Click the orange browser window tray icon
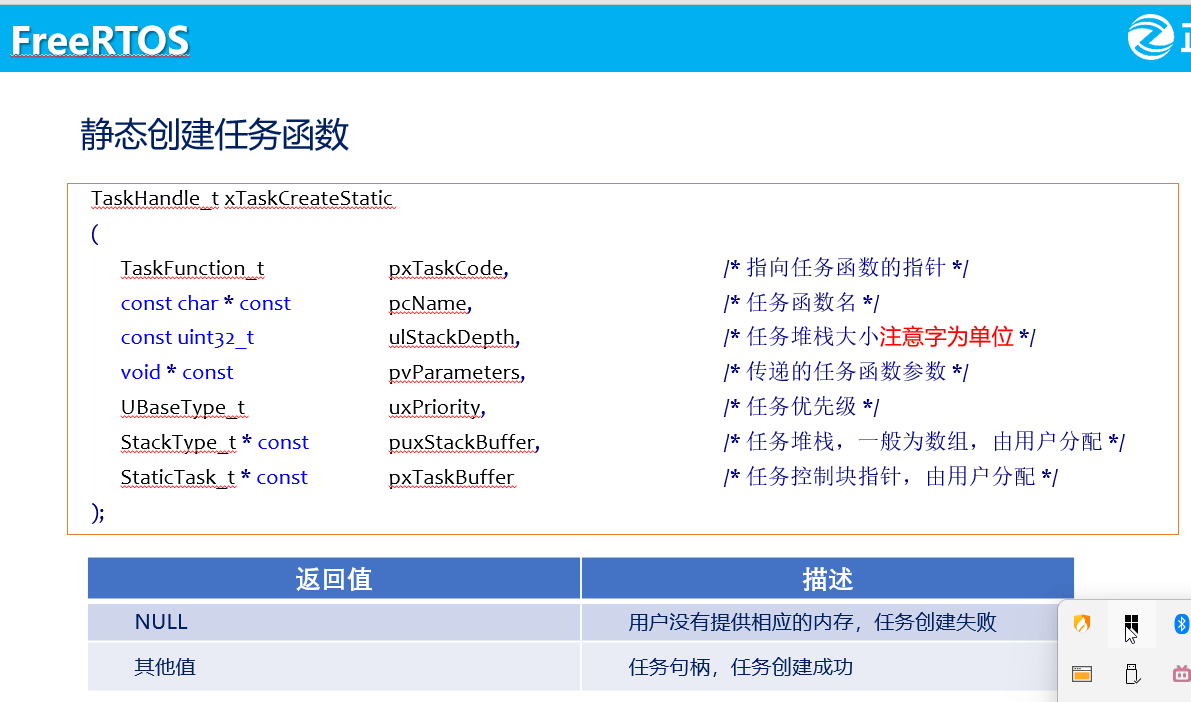 click(x=1082, y=674)
